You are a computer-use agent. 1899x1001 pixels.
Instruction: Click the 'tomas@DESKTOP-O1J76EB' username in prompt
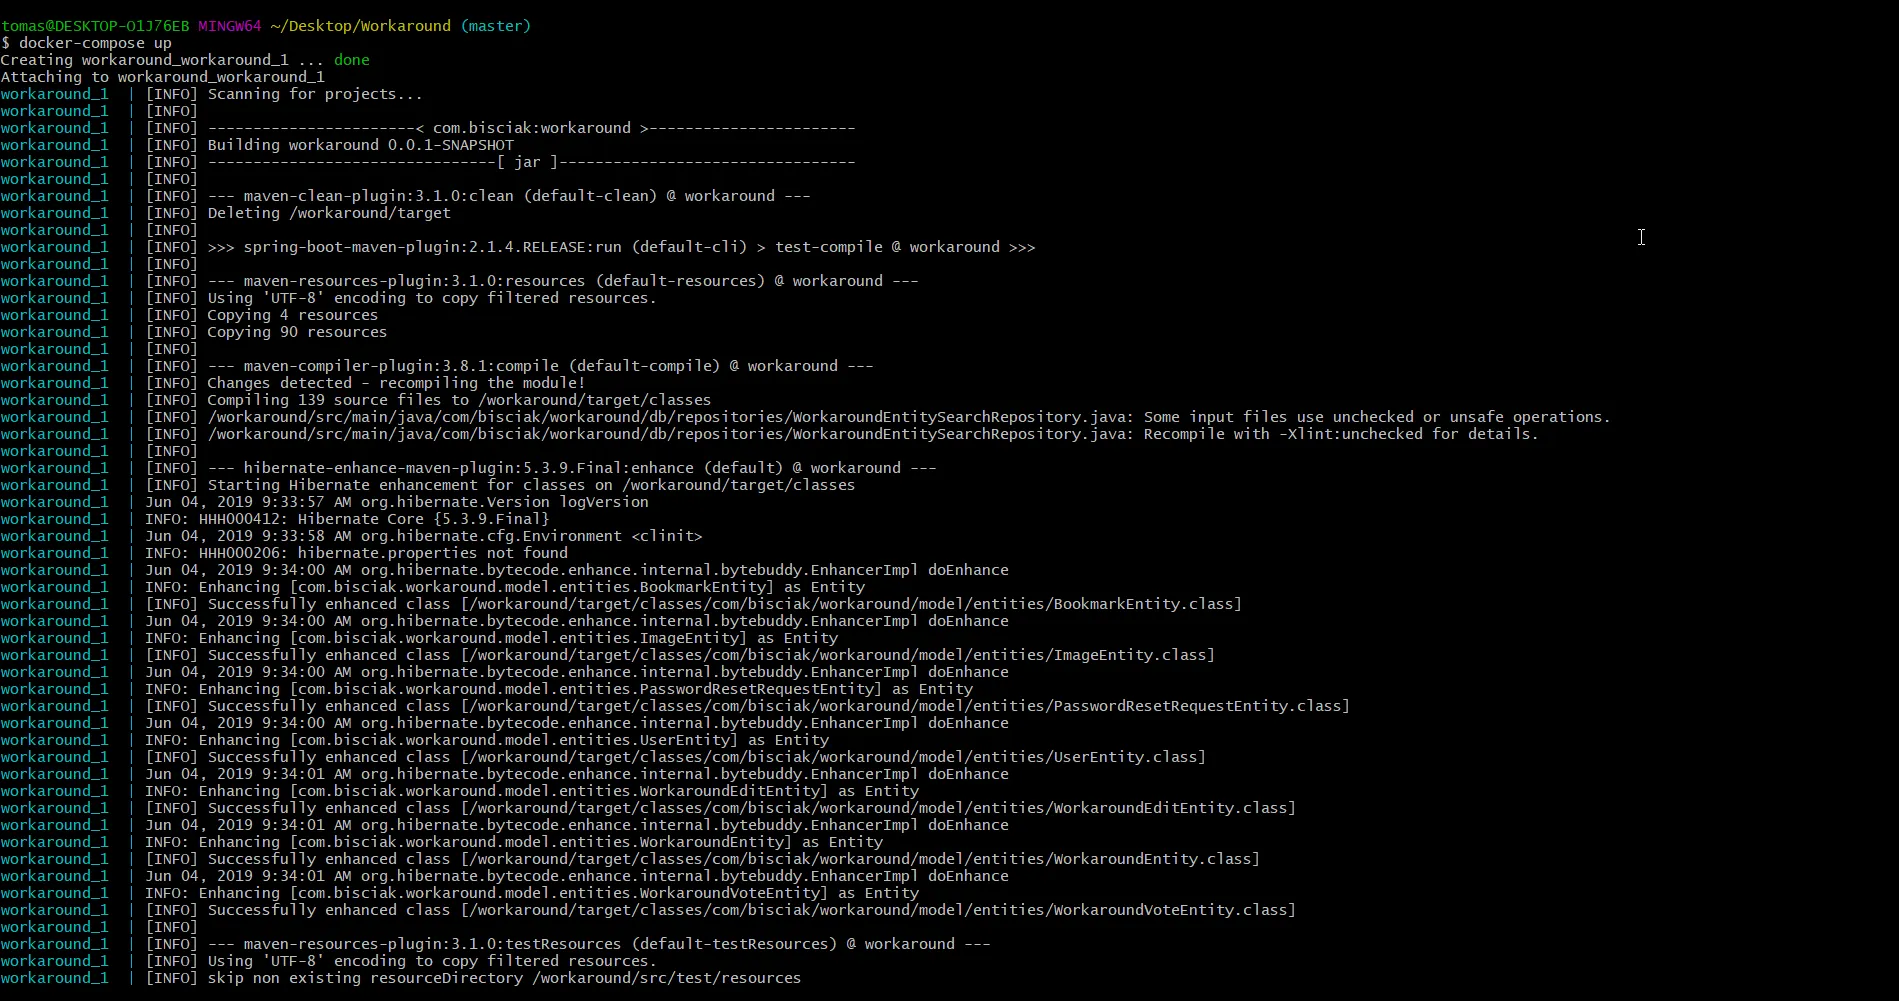tap(95, 26)
